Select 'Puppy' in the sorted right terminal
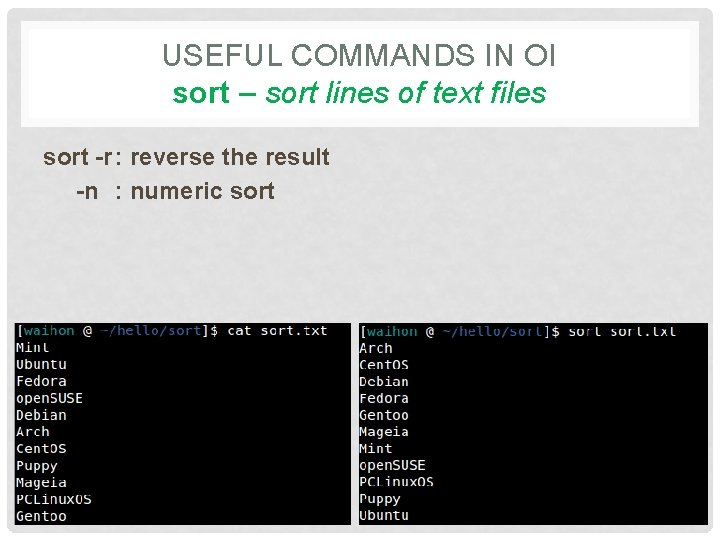 [380, 499]
